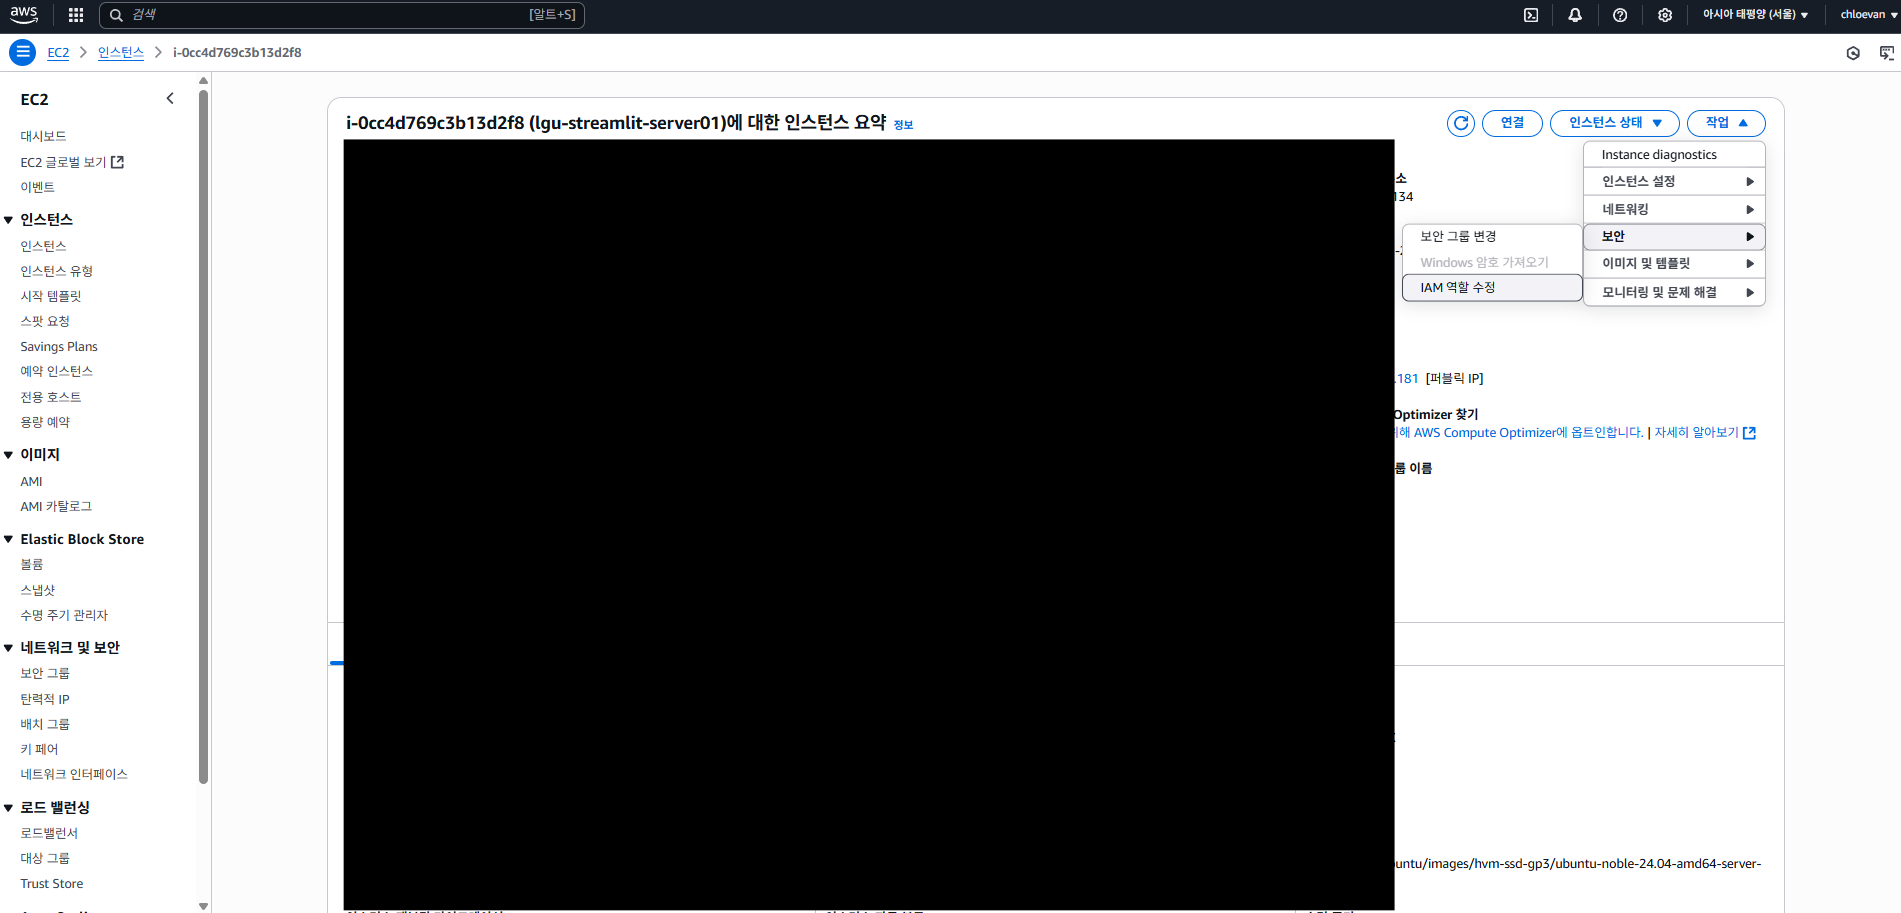Open the settings gear icon
Image resolution: width=1901 pixels, height=913 pixels.
[x=1665, y=15]
